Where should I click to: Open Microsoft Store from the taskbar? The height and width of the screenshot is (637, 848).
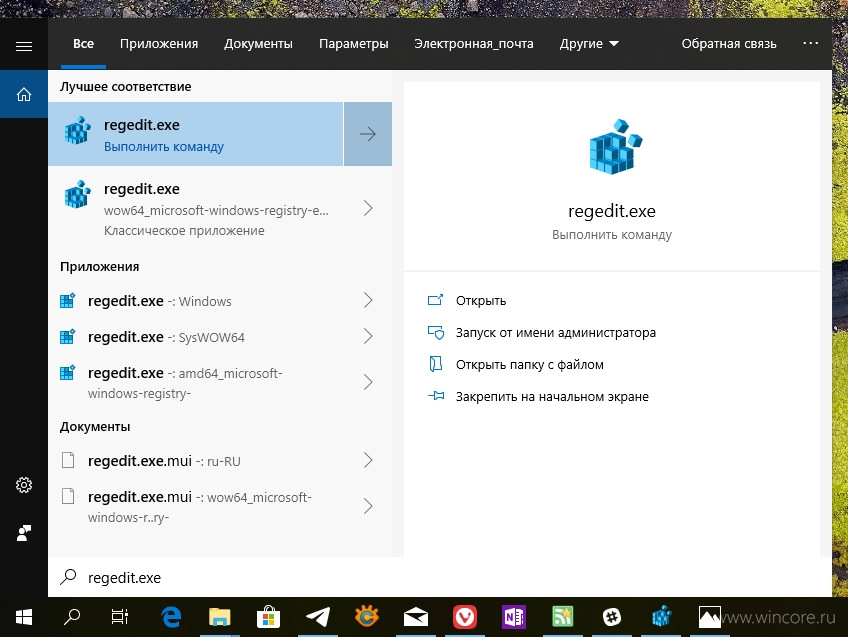(x=268, y=617)
